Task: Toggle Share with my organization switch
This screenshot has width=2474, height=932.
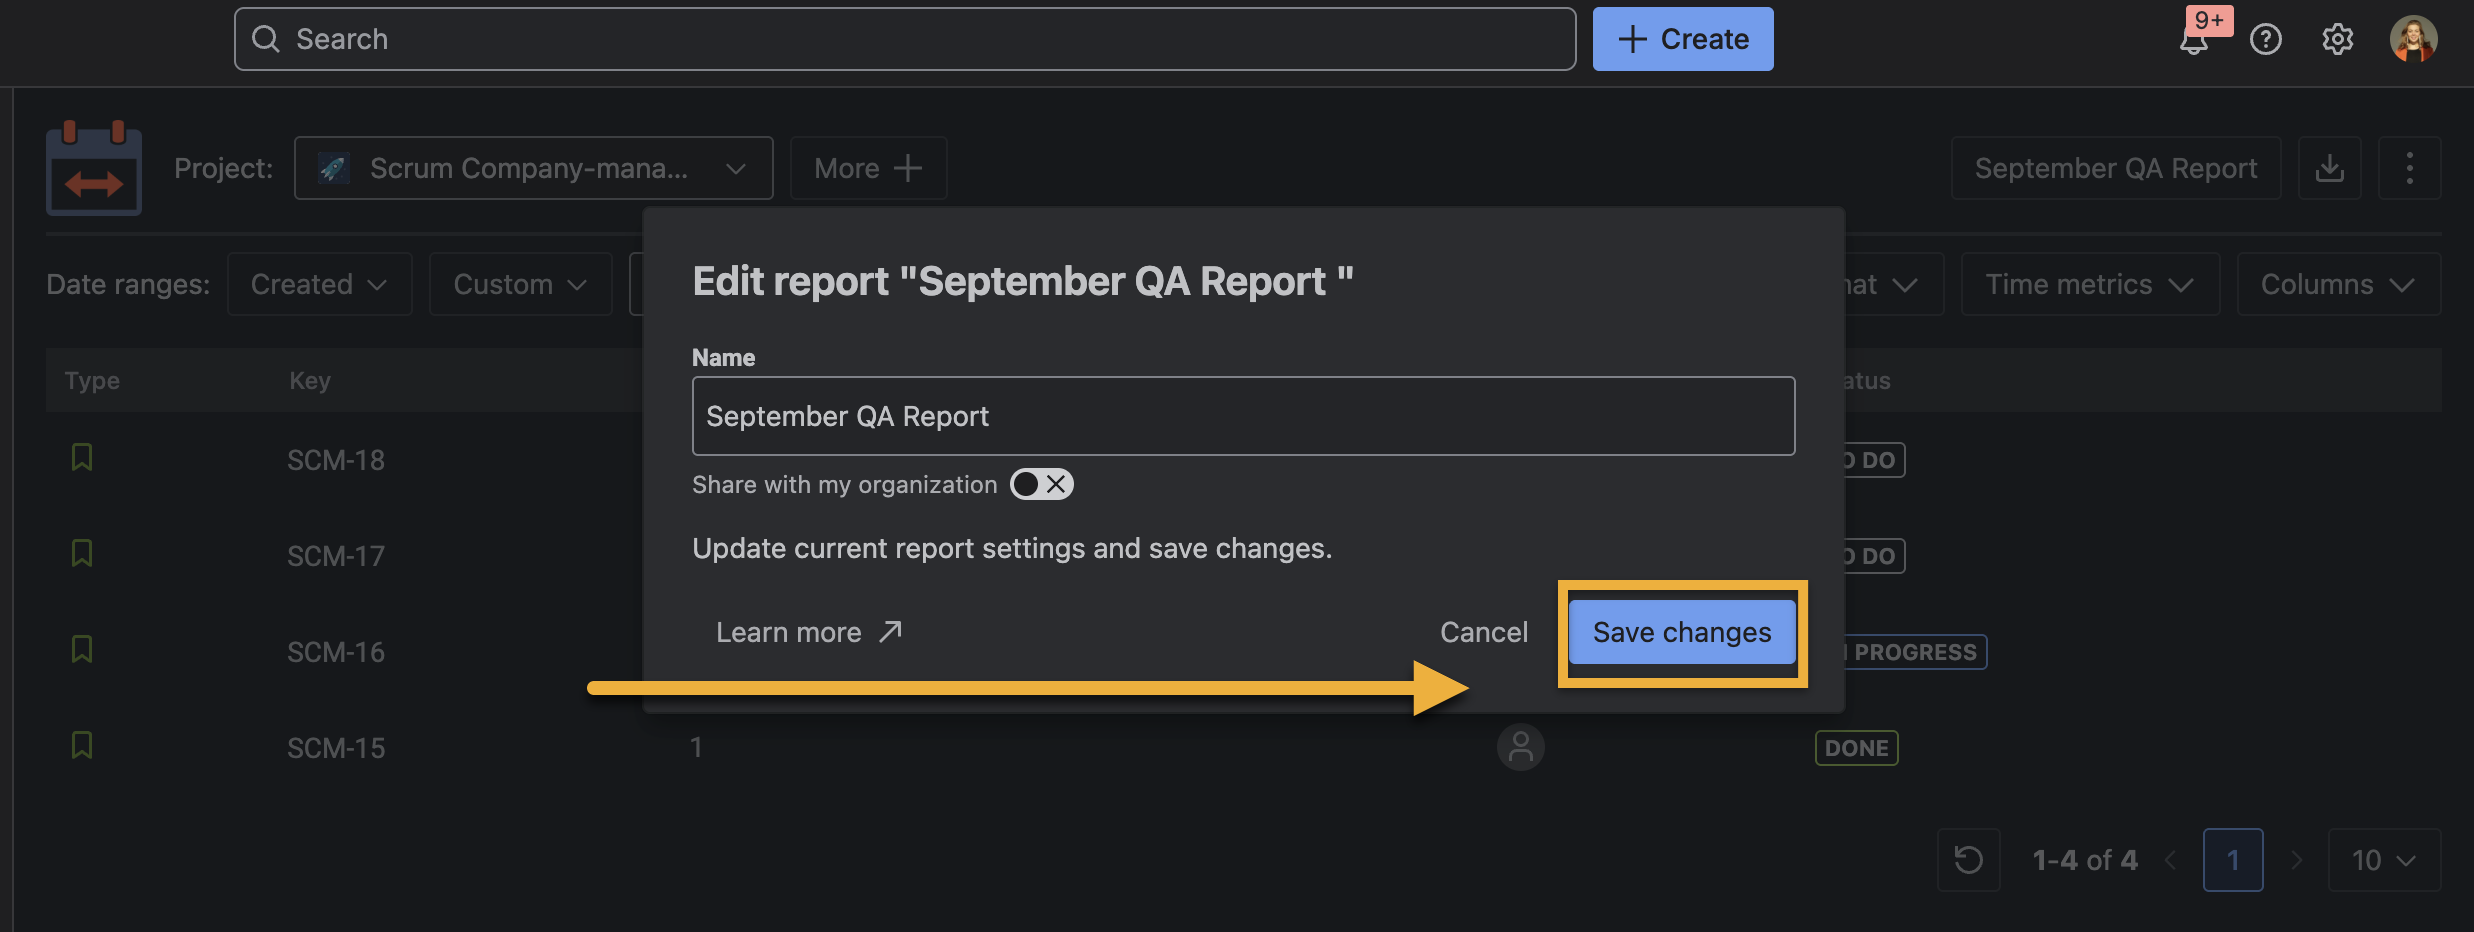Action: click(x=1041, y=484)
